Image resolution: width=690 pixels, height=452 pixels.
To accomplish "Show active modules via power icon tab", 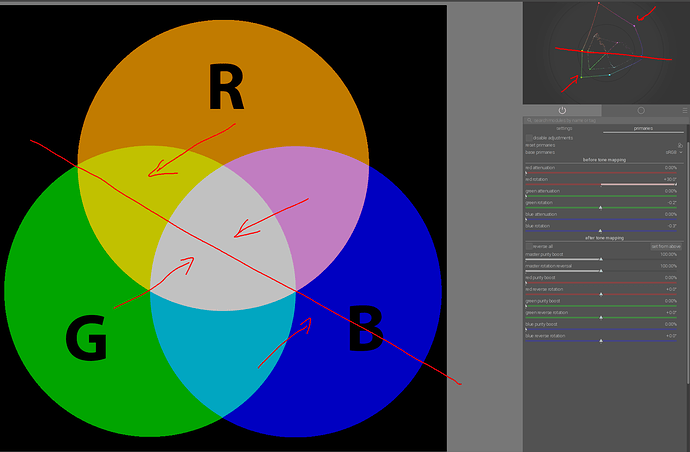I will (x=562, y=110).
